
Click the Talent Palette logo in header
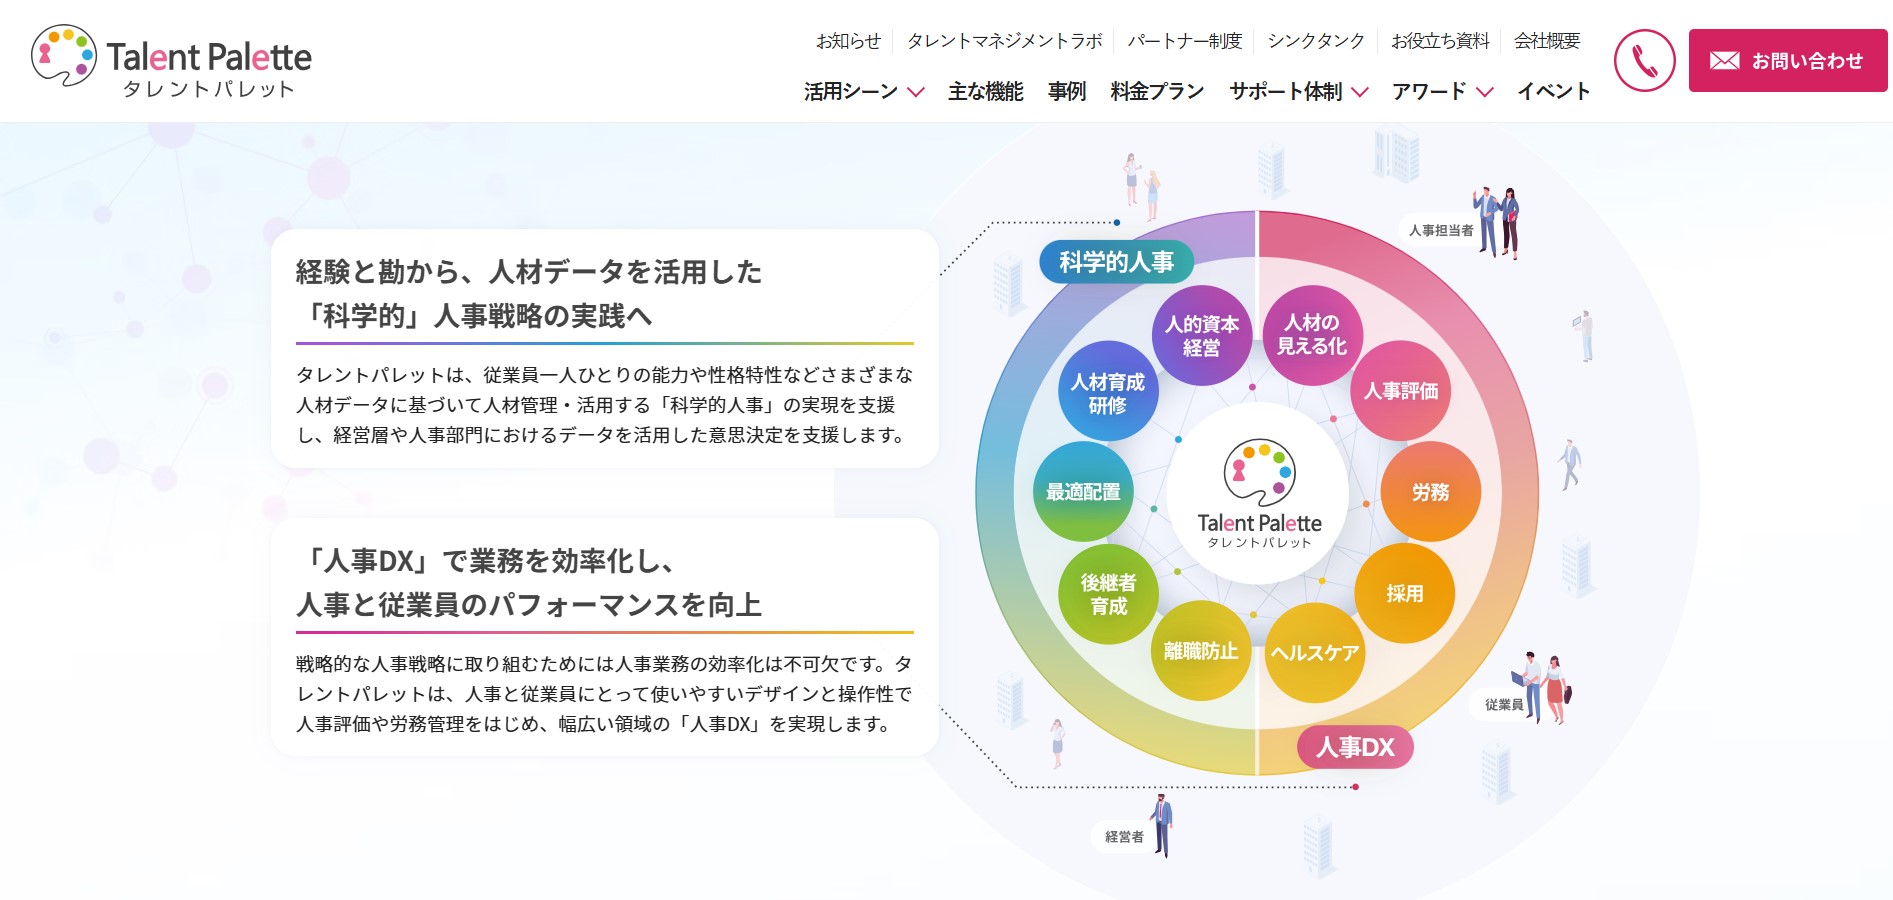(x=171, y=60)
